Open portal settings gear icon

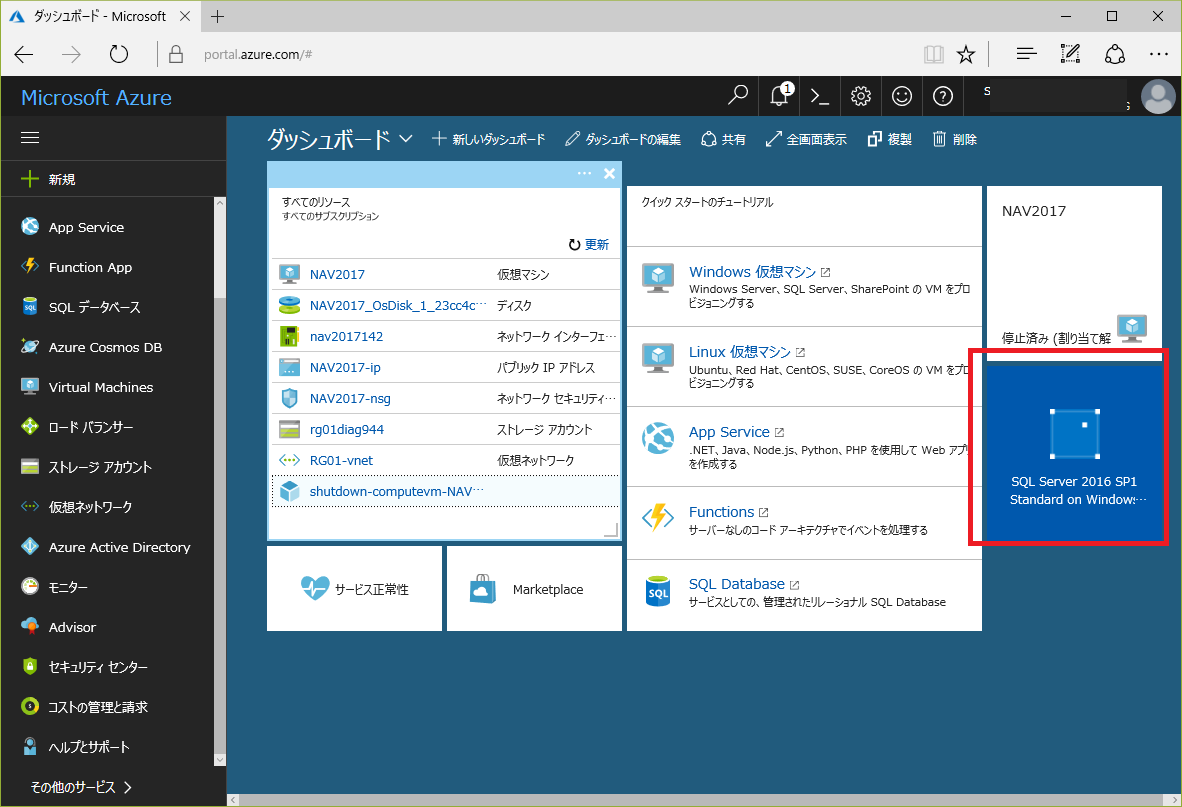click(861, 96)
